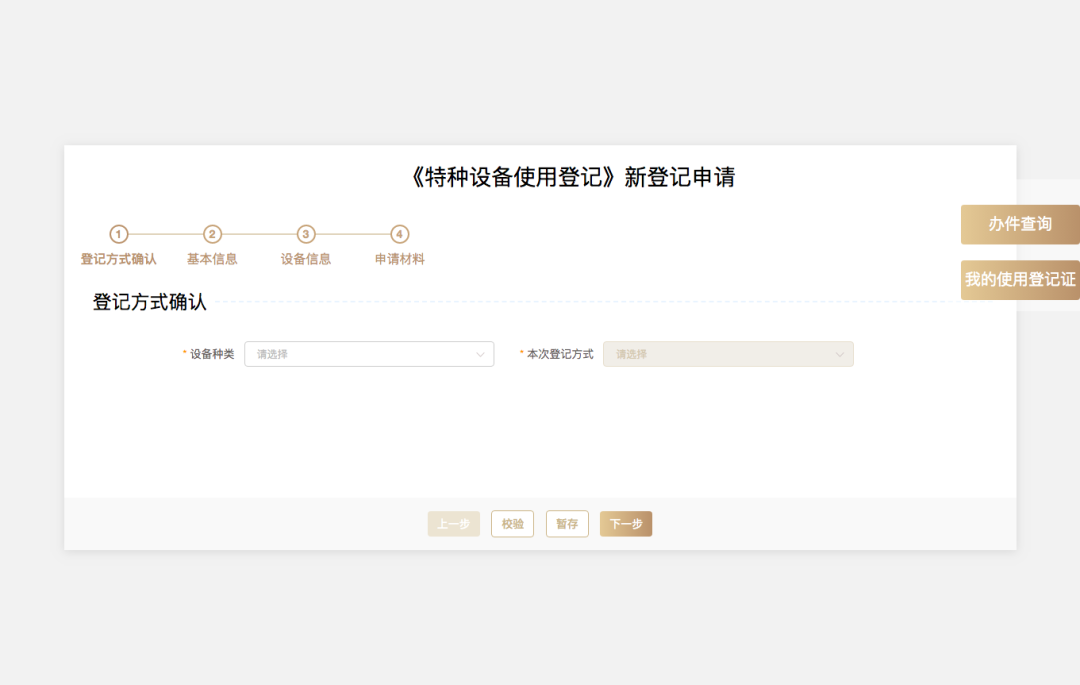Open 我的使用登记证 from the side panel
The image size is (1080, 685).
coord(1020,280)
